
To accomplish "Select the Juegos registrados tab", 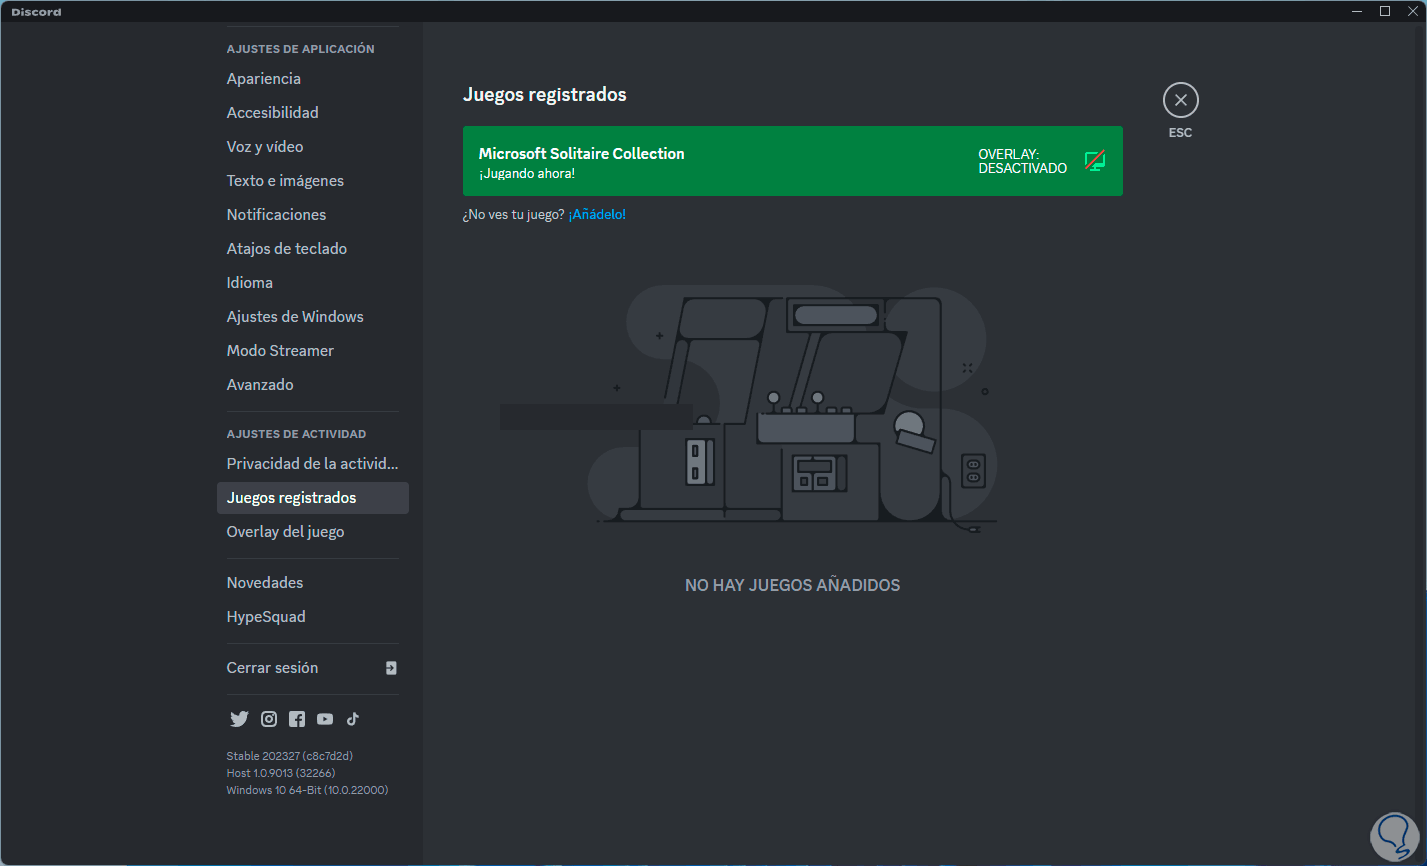I will pyautogui.click(x=312, y=498).
